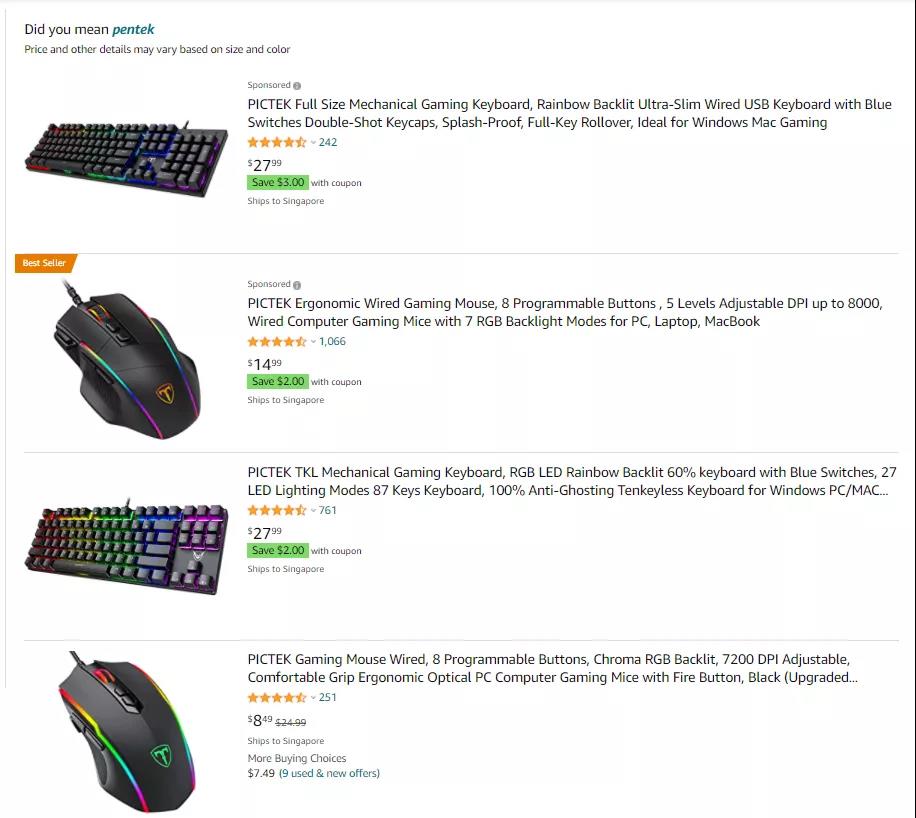Open the 251 ratings count link
This screenshot has height=818, width=916.
(x=328, y=698)
